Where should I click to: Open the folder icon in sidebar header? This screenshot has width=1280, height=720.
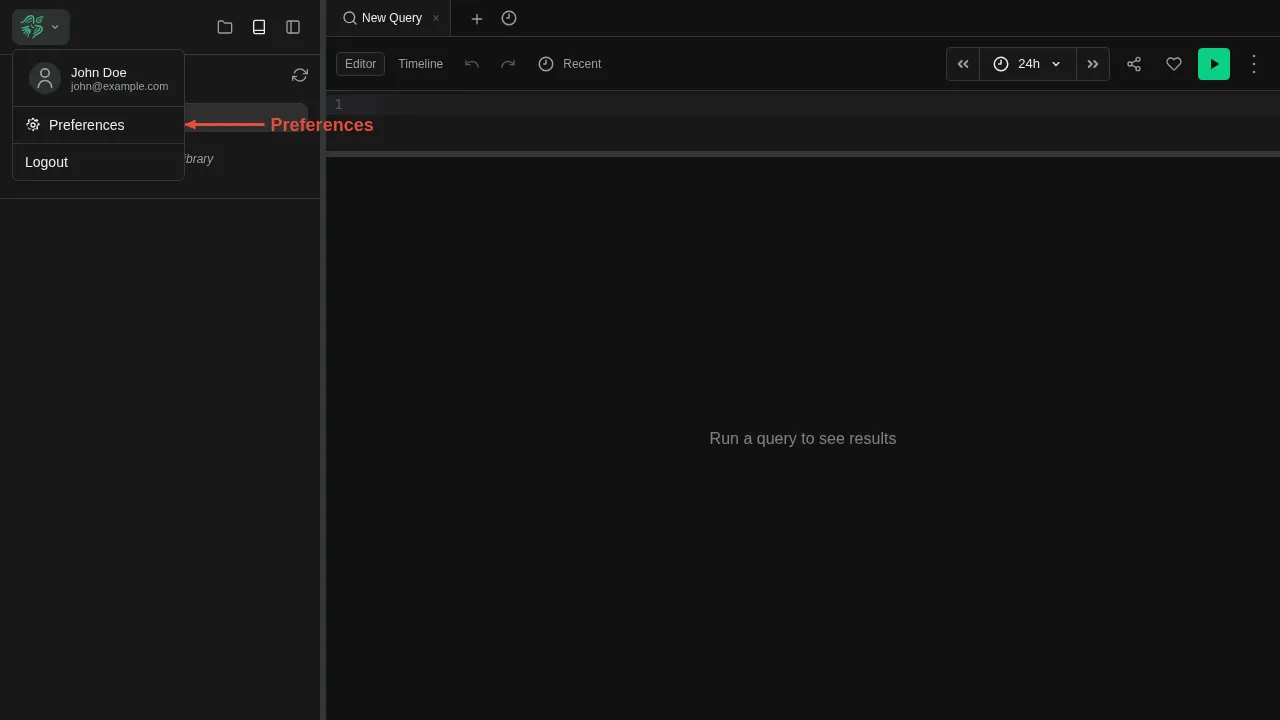pos(225,27)
